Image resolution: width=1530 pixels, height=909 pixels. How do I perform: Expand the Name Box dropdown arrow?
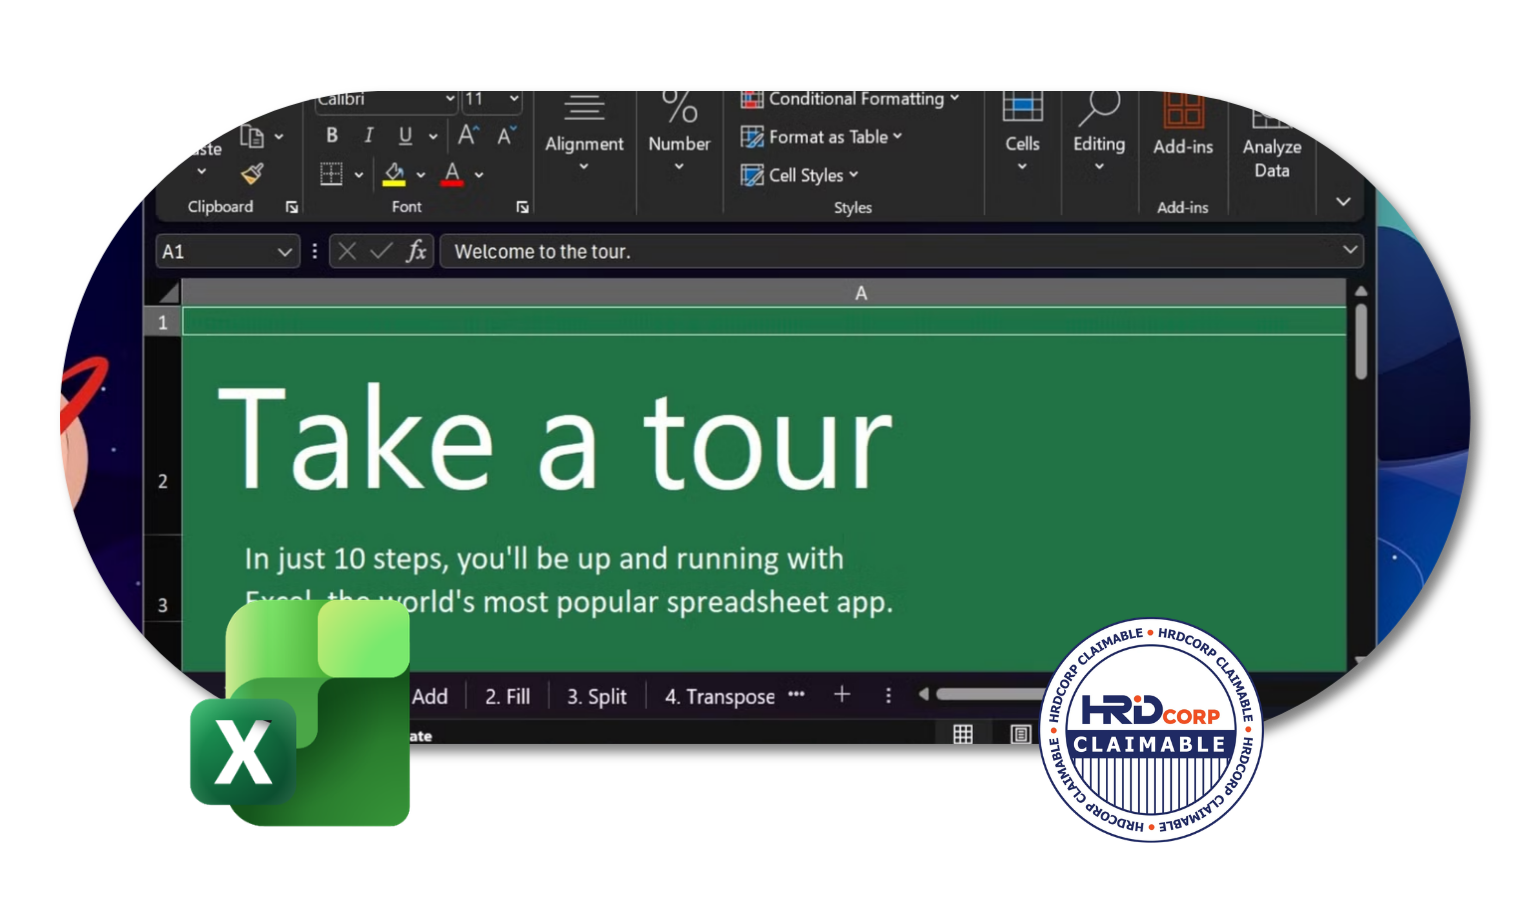pyautogui.click(x=284, y=252)
